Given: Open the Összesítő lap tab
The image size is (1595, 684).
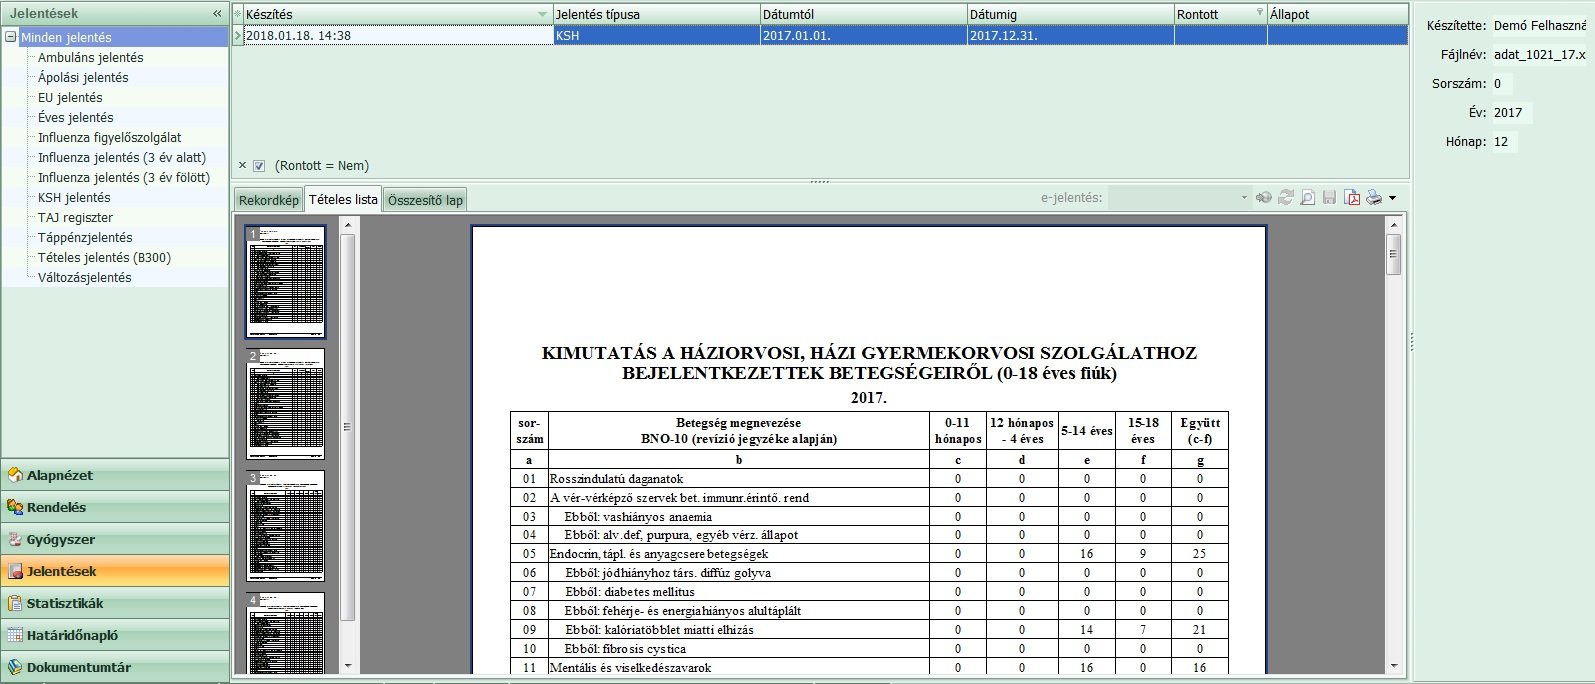Looking at the screenshot, I should click(x=425, y=200).
